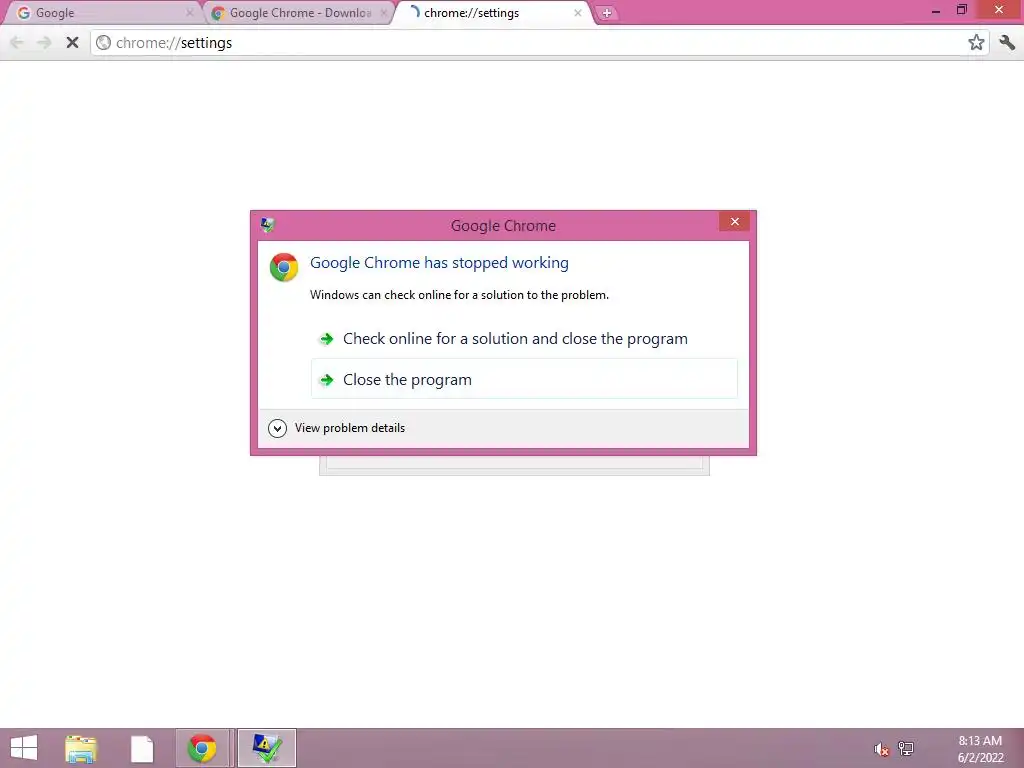Open File Explorer from the taskbar
The height and width of the screenshot is (768, 1024).
tap(81, 748)
